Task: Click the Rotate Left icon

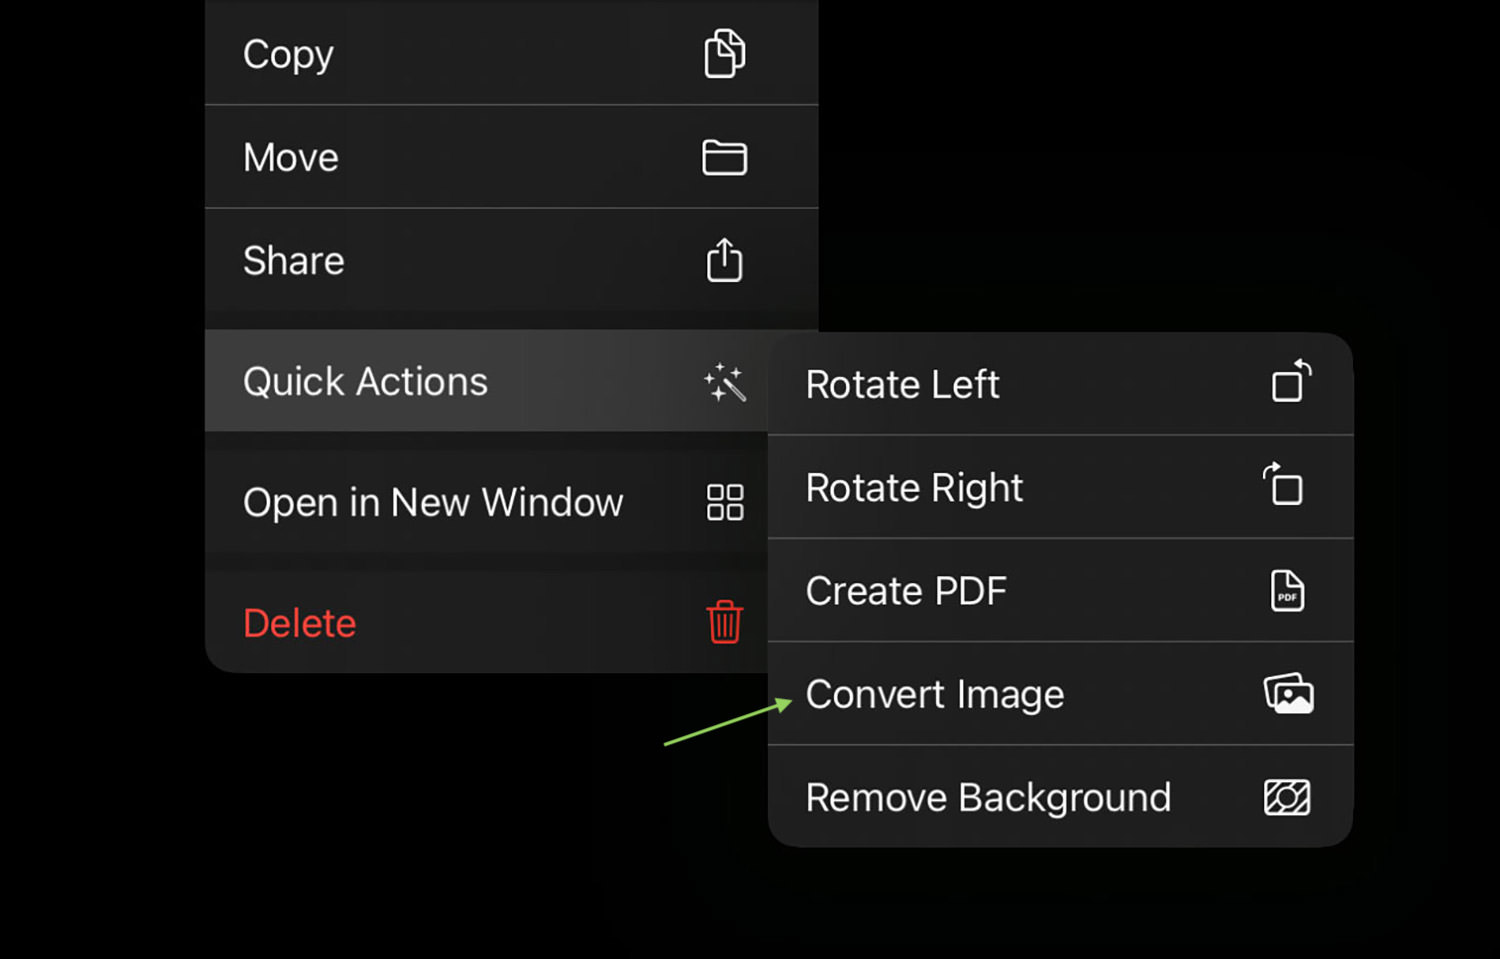Action: [1289, 383]
